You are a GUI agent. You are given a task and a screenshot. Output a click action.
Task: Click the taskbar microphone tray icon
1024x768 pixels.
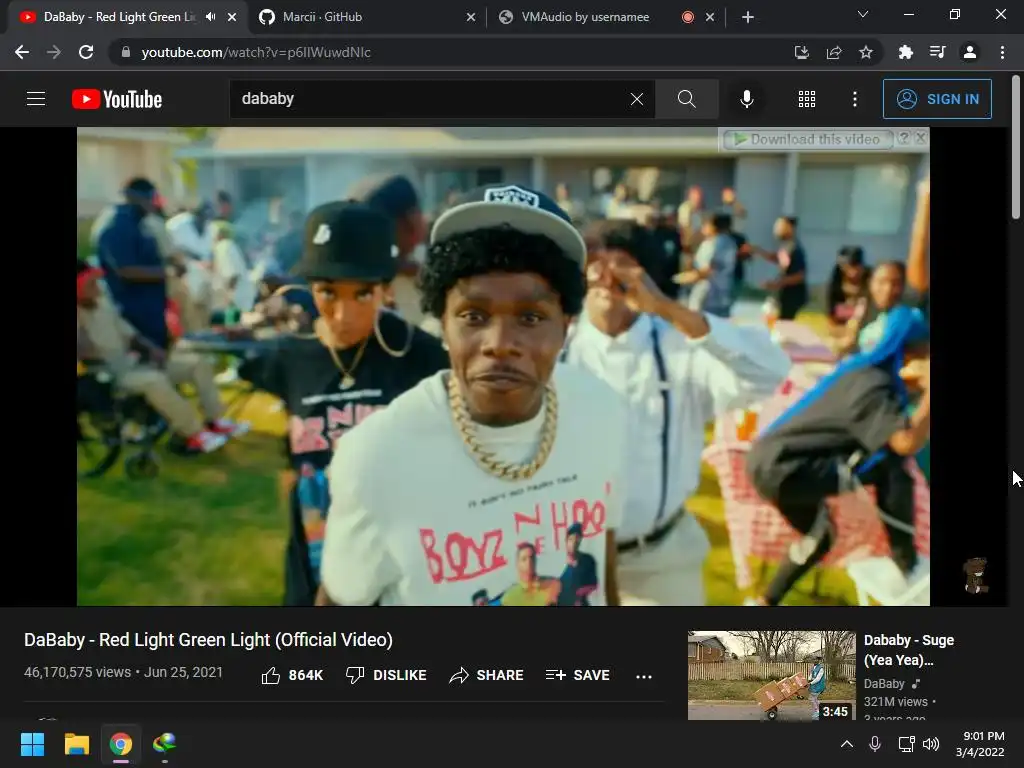pyautogui.click(x=875, y=744)
